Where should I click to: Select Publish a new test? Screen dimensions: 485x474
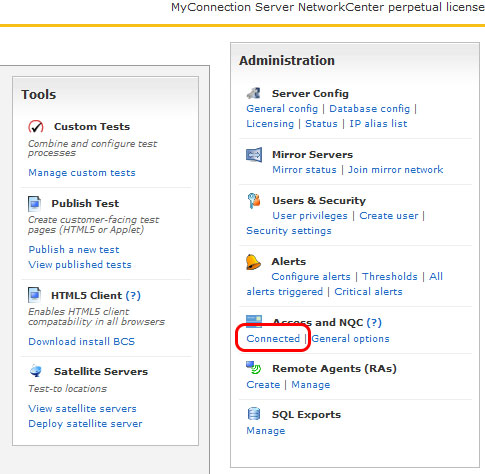[74, 250]
